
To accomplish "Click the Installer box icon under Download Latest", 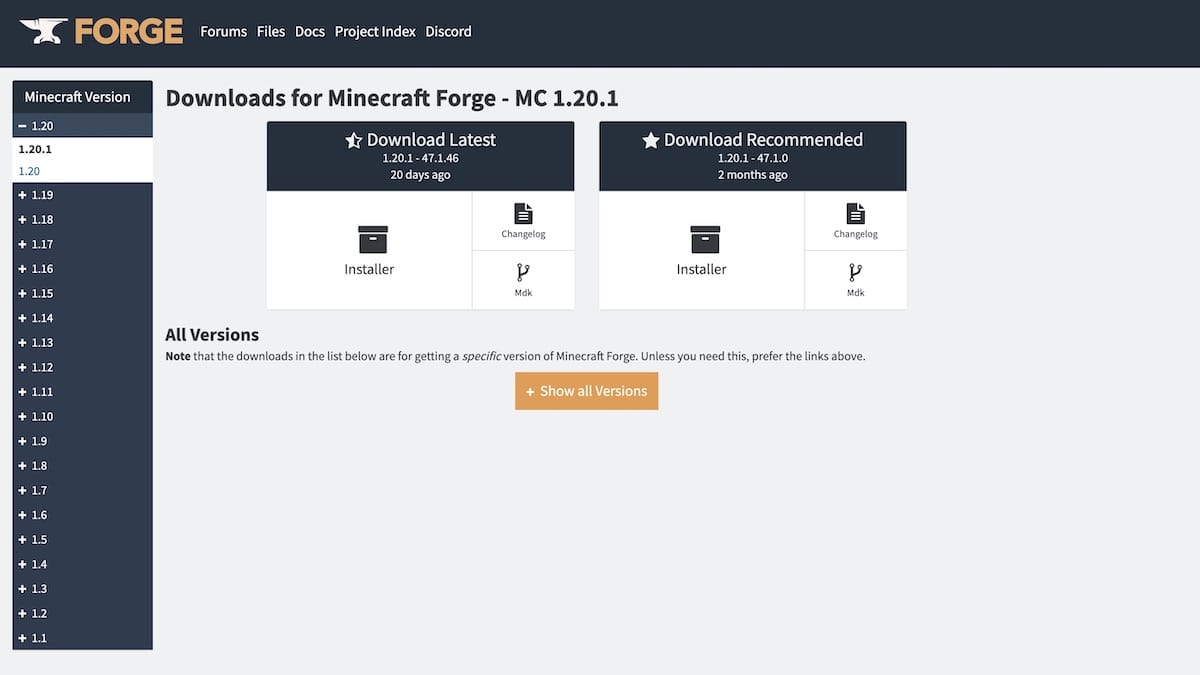I will 372,239.
